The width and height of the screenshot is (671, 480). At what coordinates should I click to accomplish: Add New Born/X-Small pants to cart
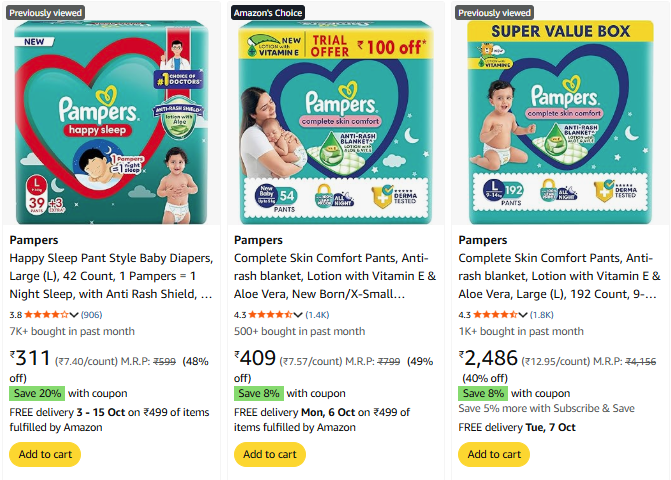[x=270, y=454]
